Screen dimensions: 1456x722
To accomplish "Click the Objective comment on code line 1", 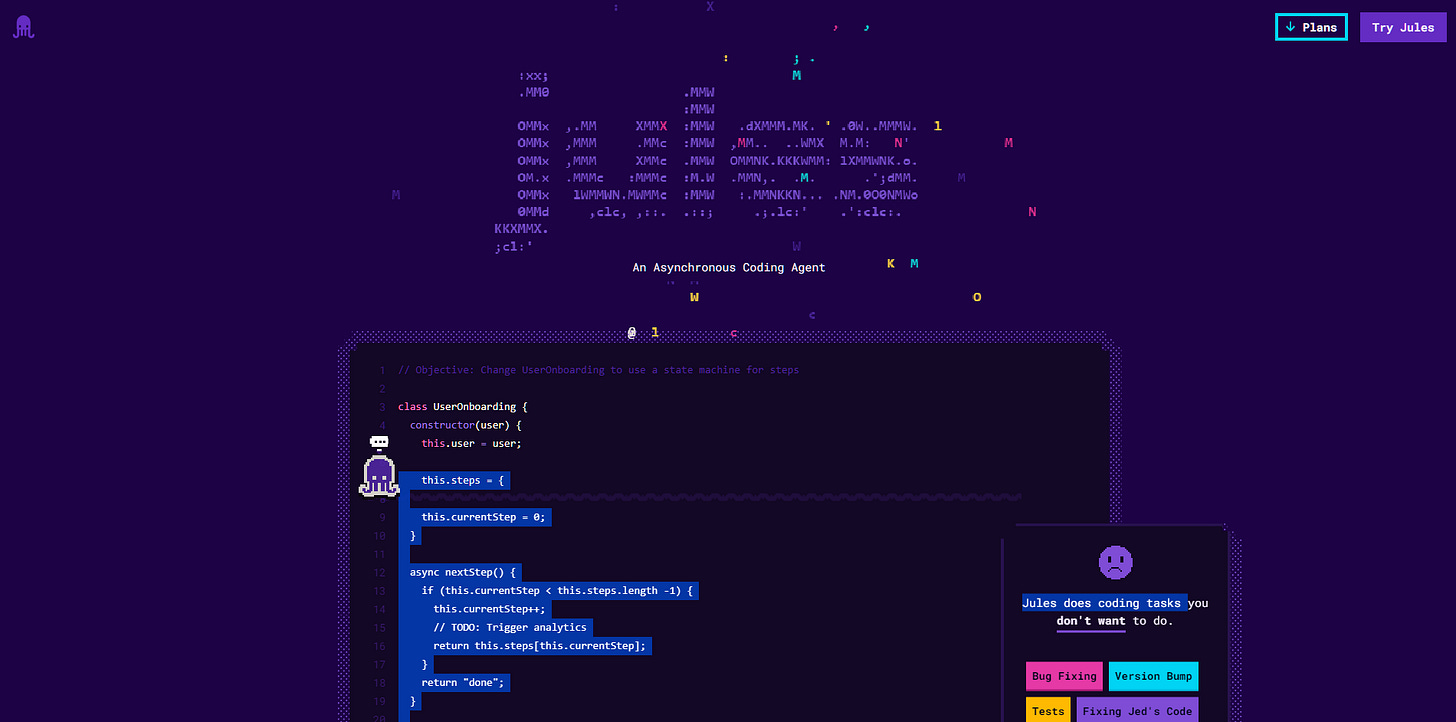I will (598, 370).
